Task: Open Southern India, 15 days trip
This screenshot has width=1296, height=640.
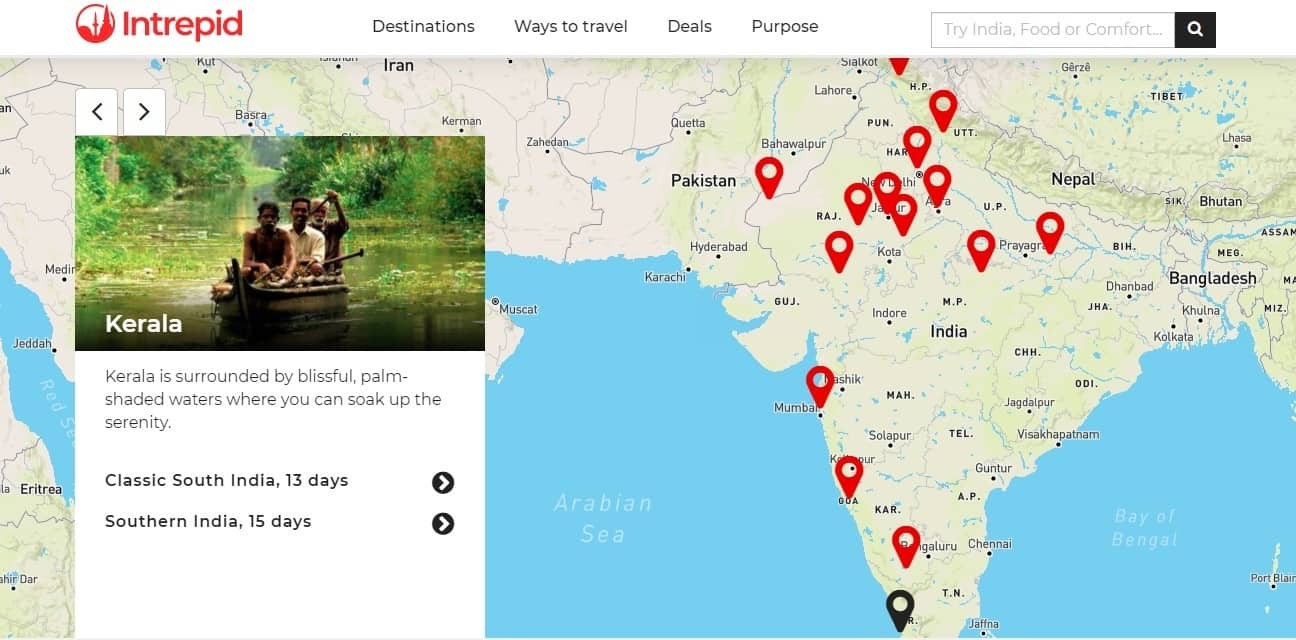Action: tap(208, 522)
